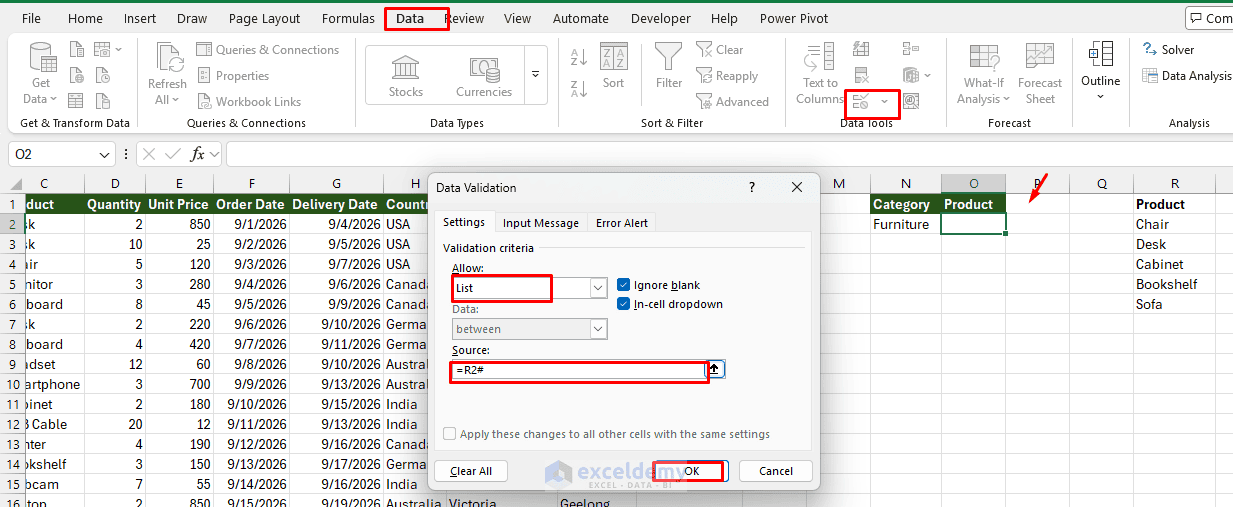This screenshot has height=507, width=1233.
Task: Switch to the Formulas tab
Action: coord(348,18)
